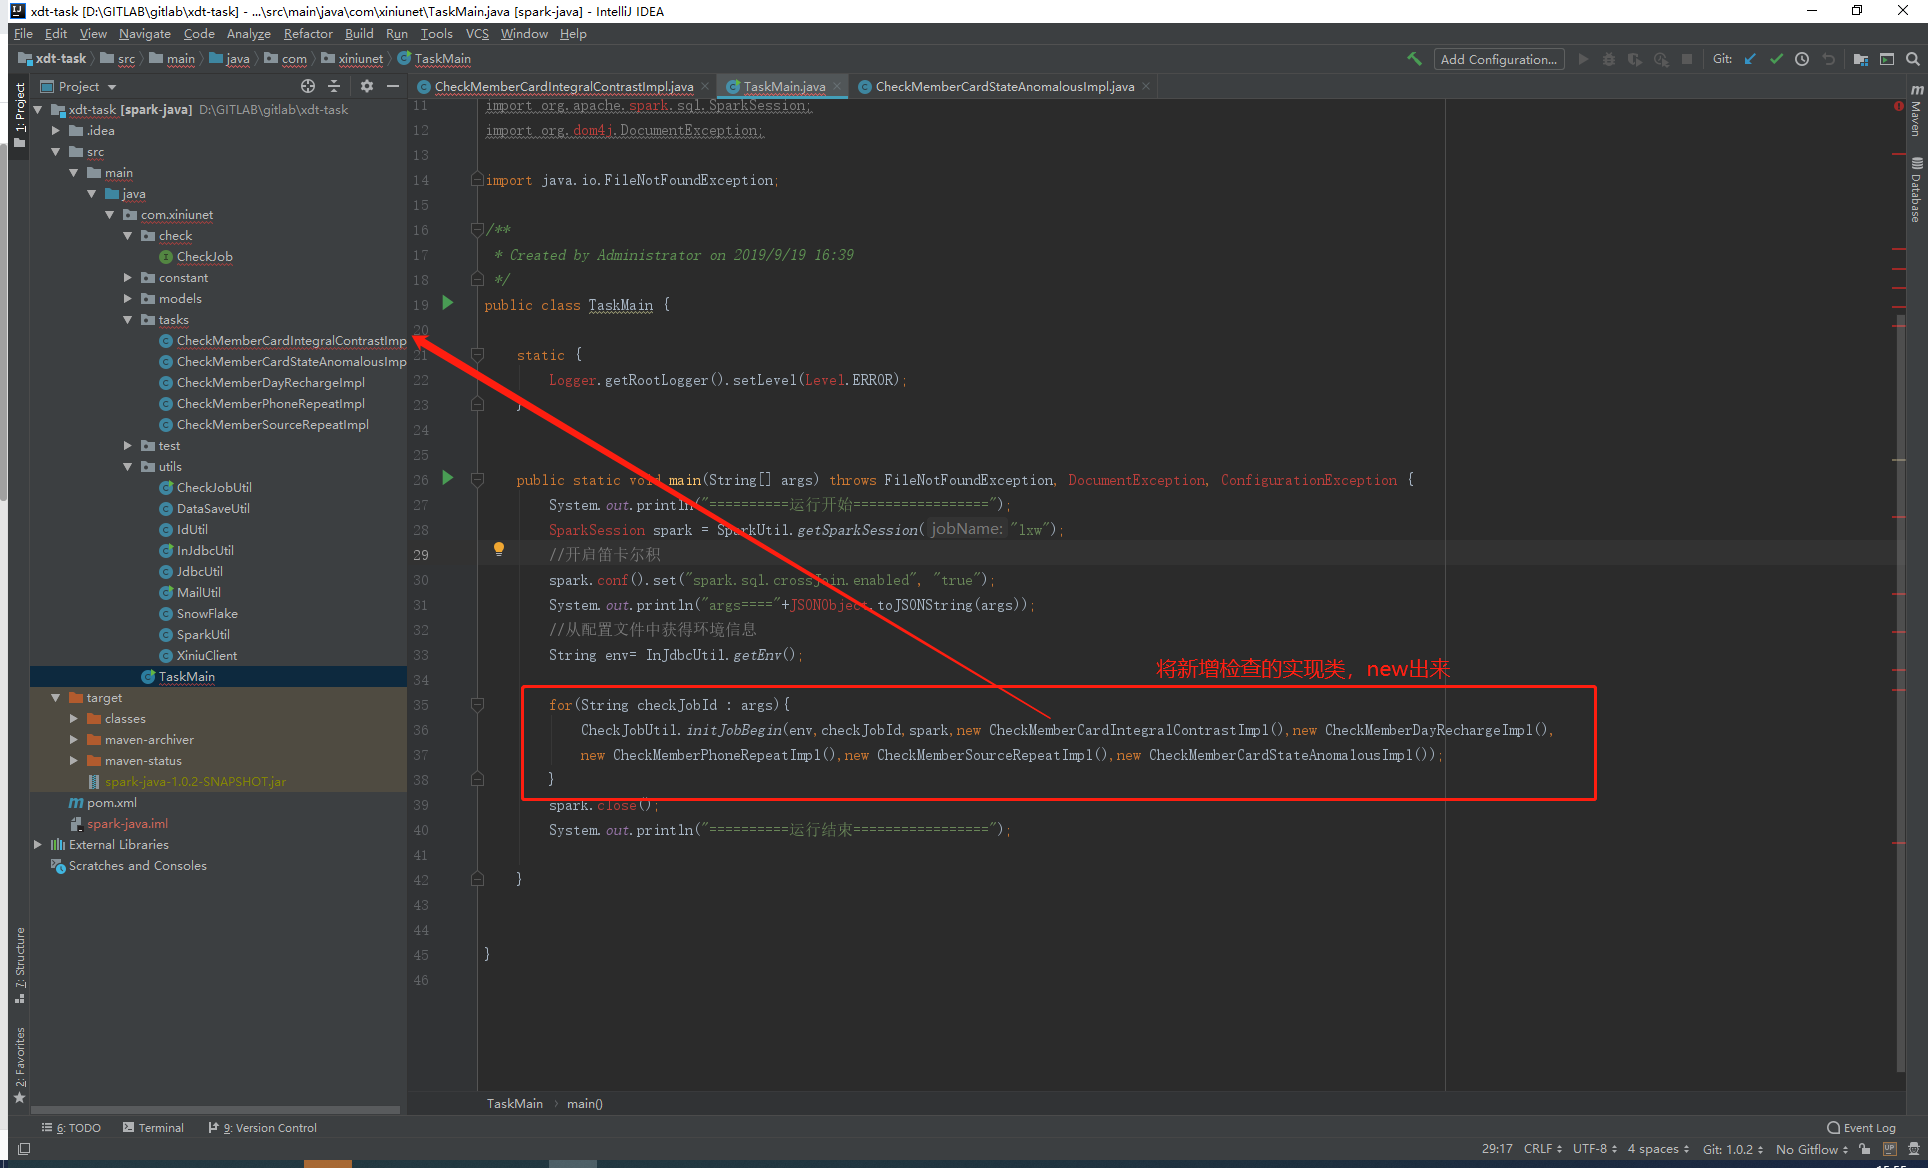
Task: Open the Favorites tool window
Action: point(20,1065)
